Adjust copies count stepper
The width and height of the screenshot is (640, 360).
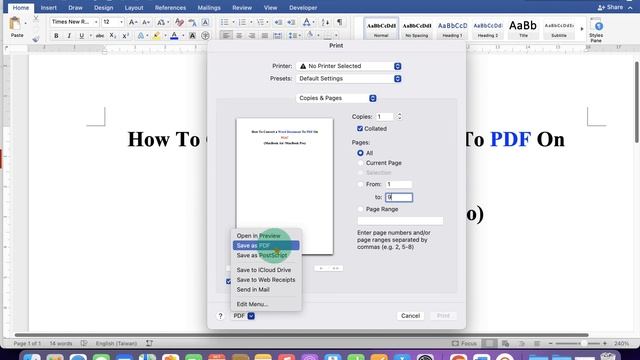pos(399,117)
